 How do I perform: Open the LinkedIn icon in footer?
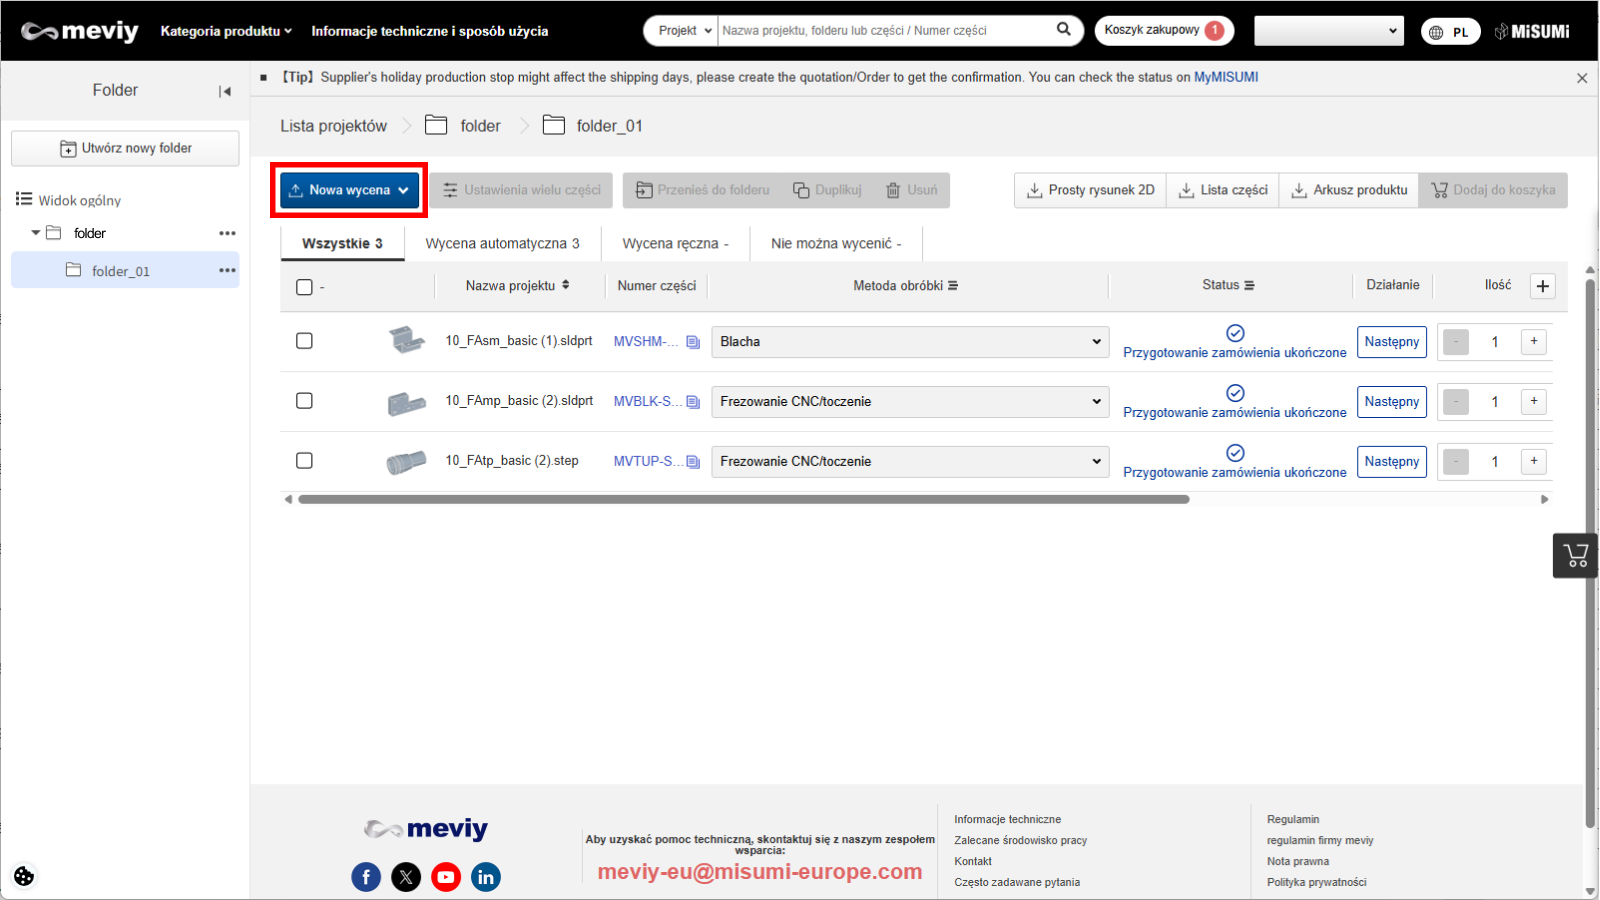pos(486,877)
